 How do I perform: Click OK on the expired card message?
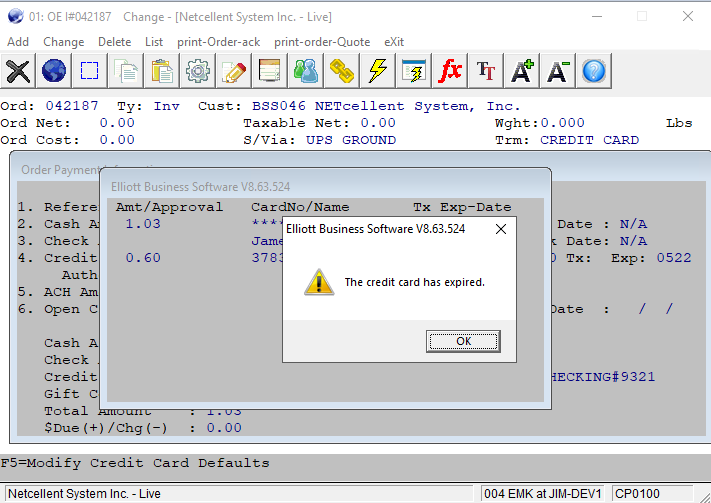coord(463,341)
